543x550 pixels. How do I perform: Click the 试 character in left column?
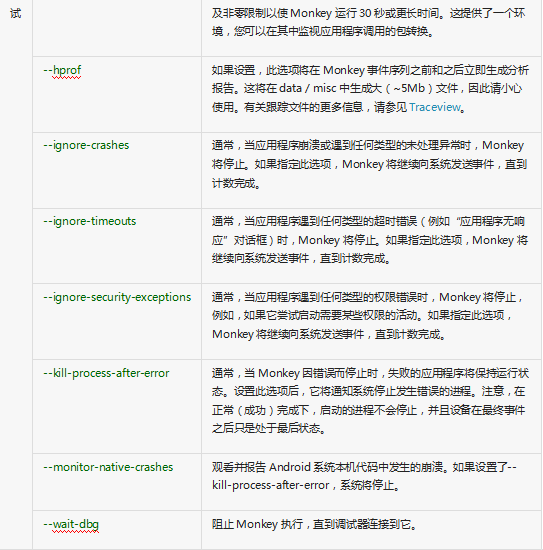[x=16, y=14]
